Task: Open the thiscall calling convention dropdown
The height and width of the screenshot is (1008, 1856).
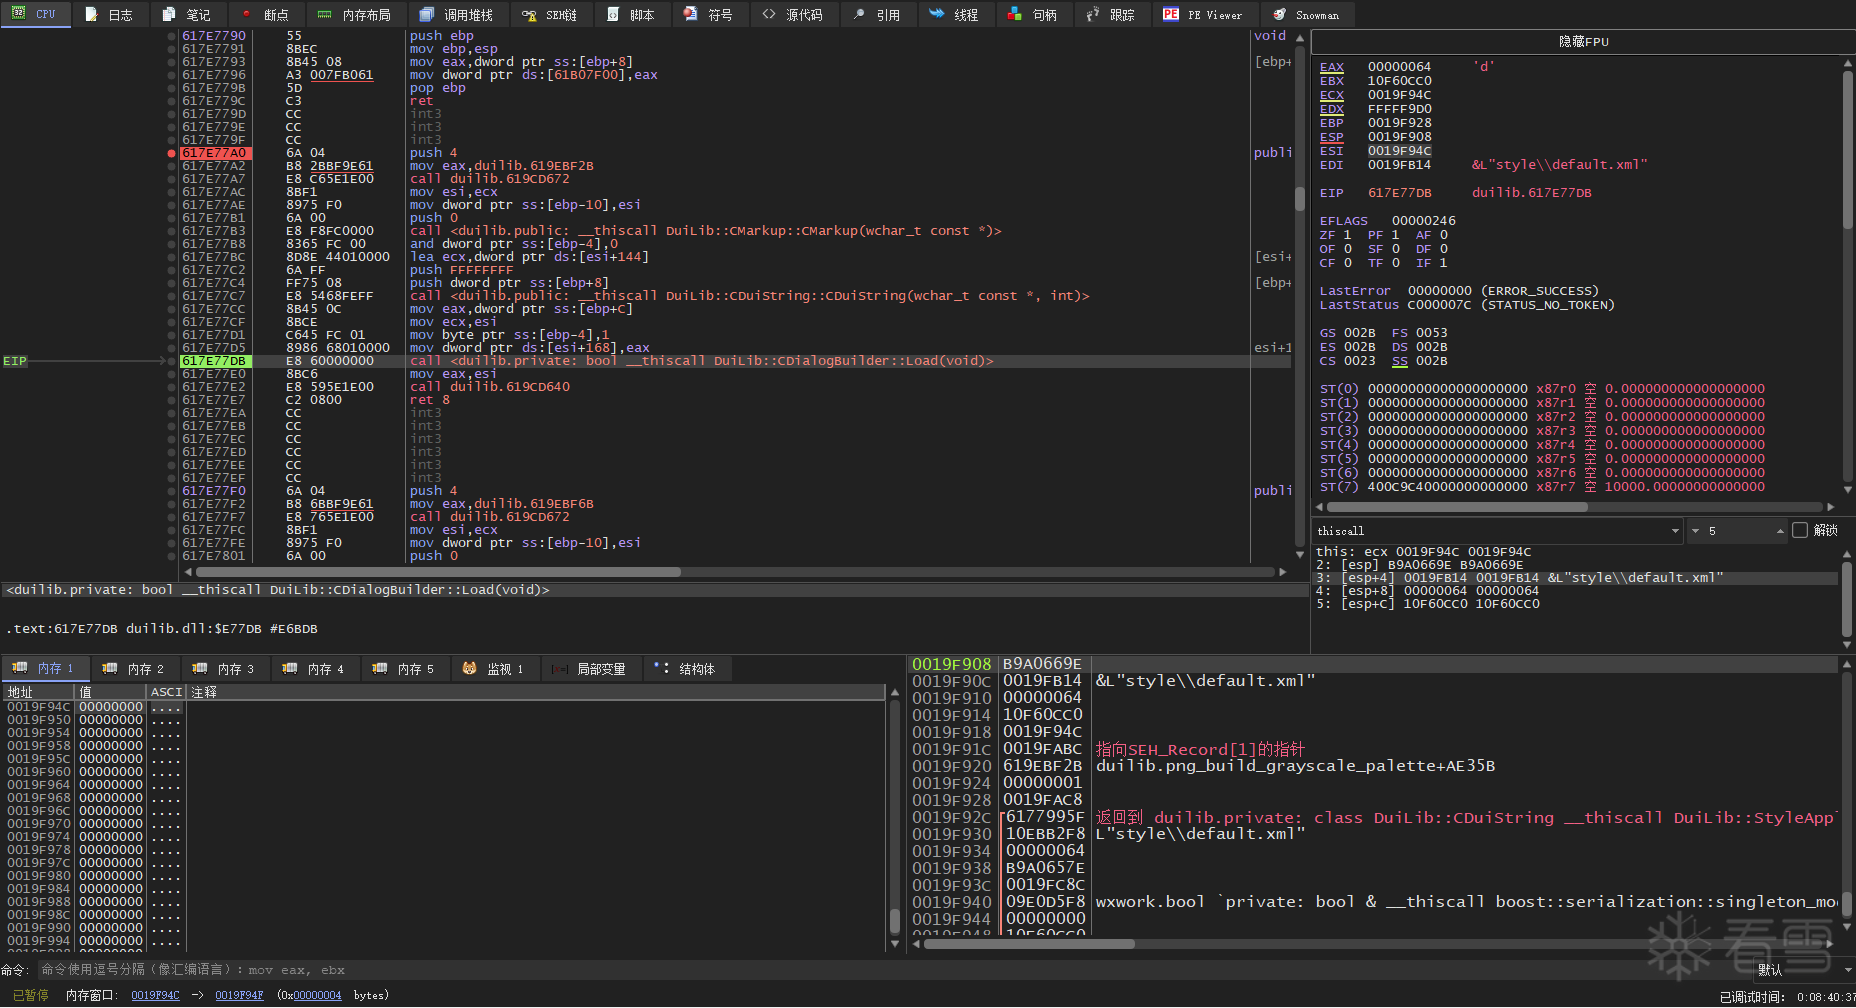Action: point(1497,530)
